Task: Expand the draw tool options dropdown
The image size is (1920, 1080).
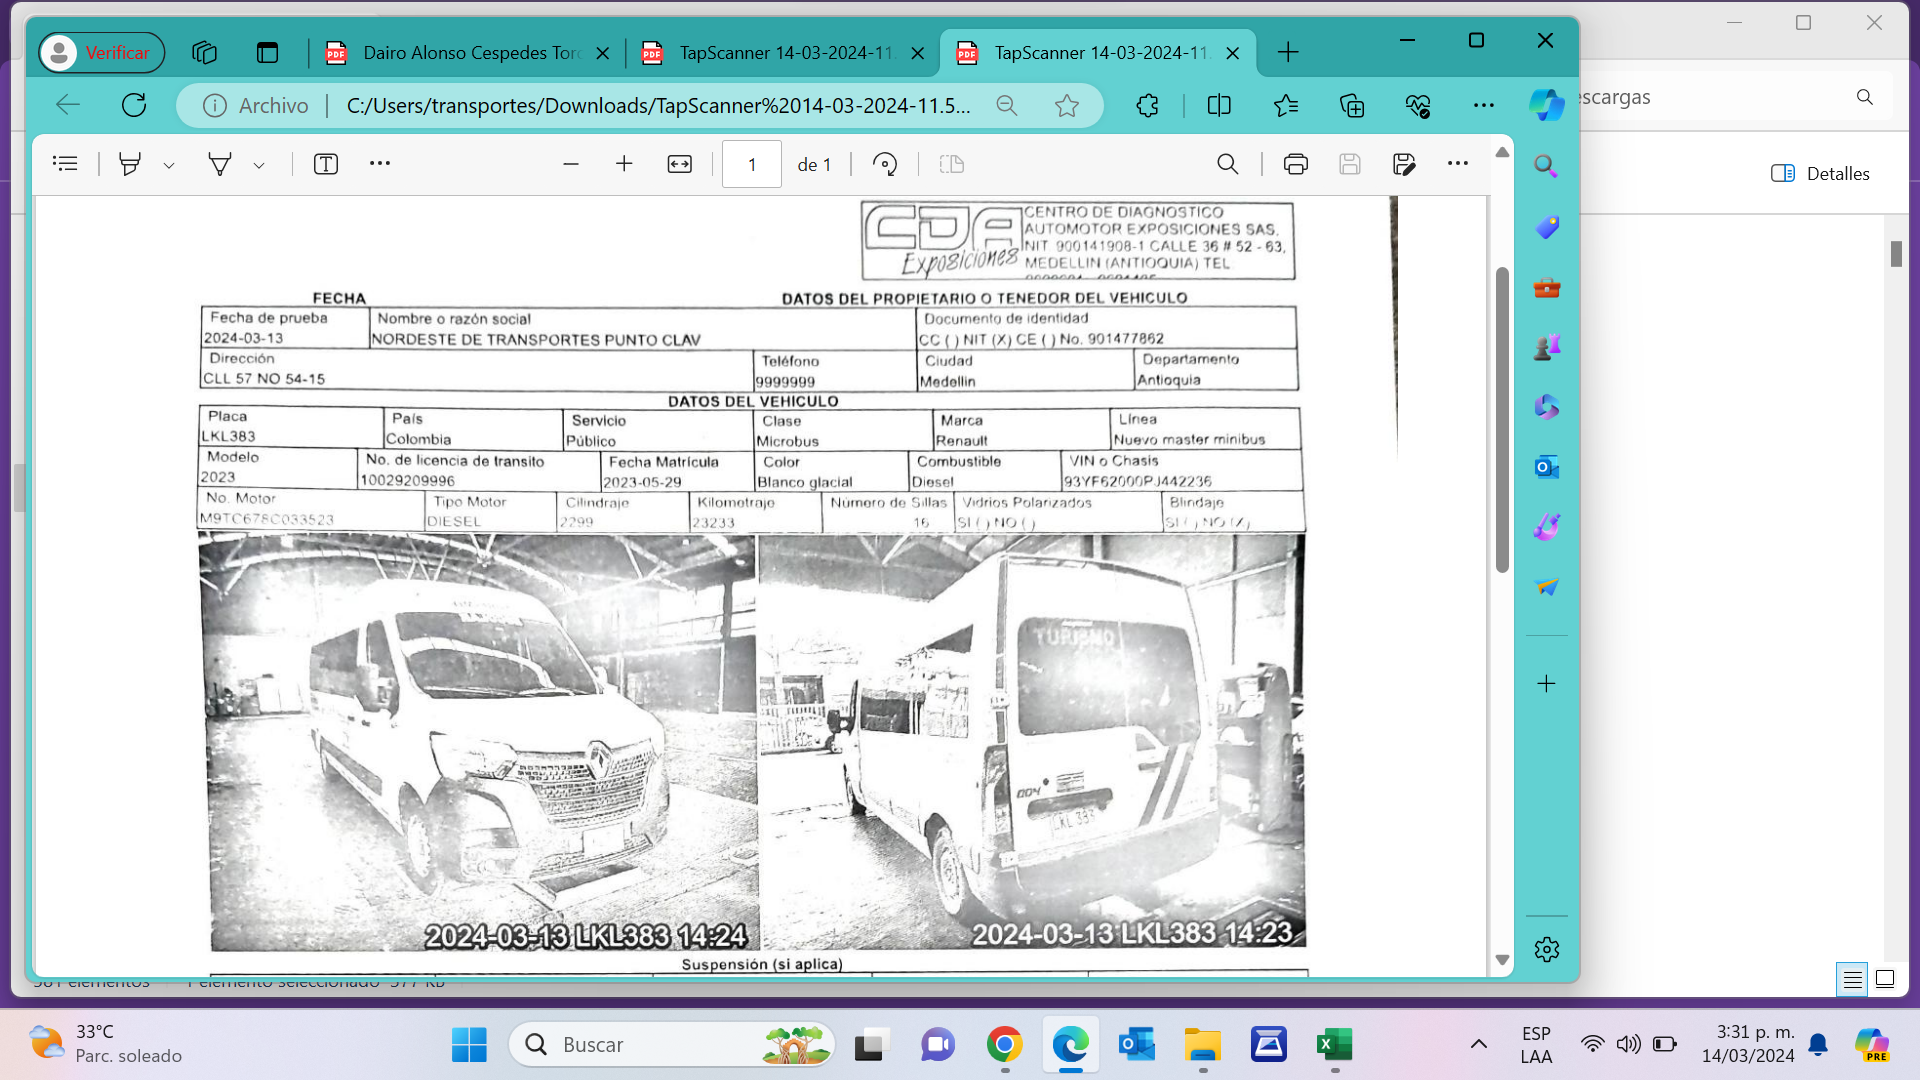Action: point(259,165)
